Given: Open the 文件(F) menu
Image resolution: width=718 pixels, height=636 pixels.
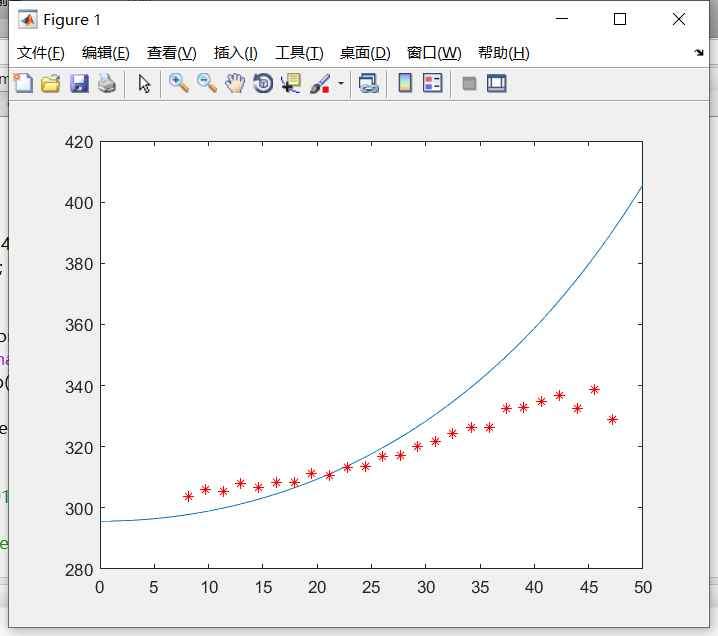Looking at the screenshot, I should pos(40,53).
